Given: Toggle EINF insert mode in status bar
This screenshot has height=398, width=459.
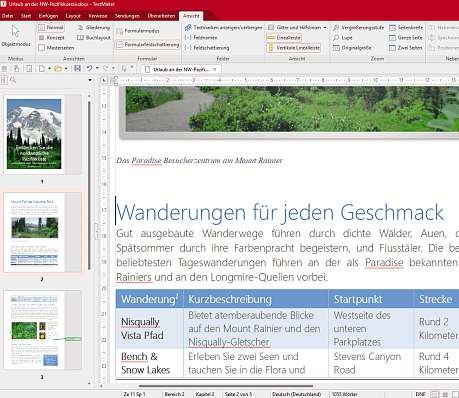Looking at the screenshot, I should pyautogui.click(x=421, y=394).
